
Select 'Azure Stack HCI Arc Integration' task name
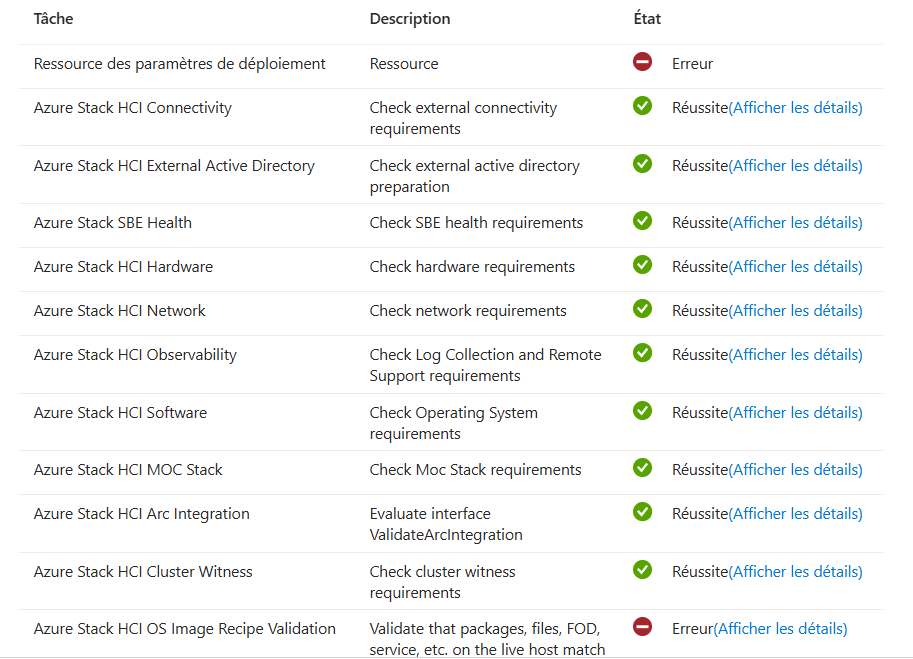pos(141,514)
